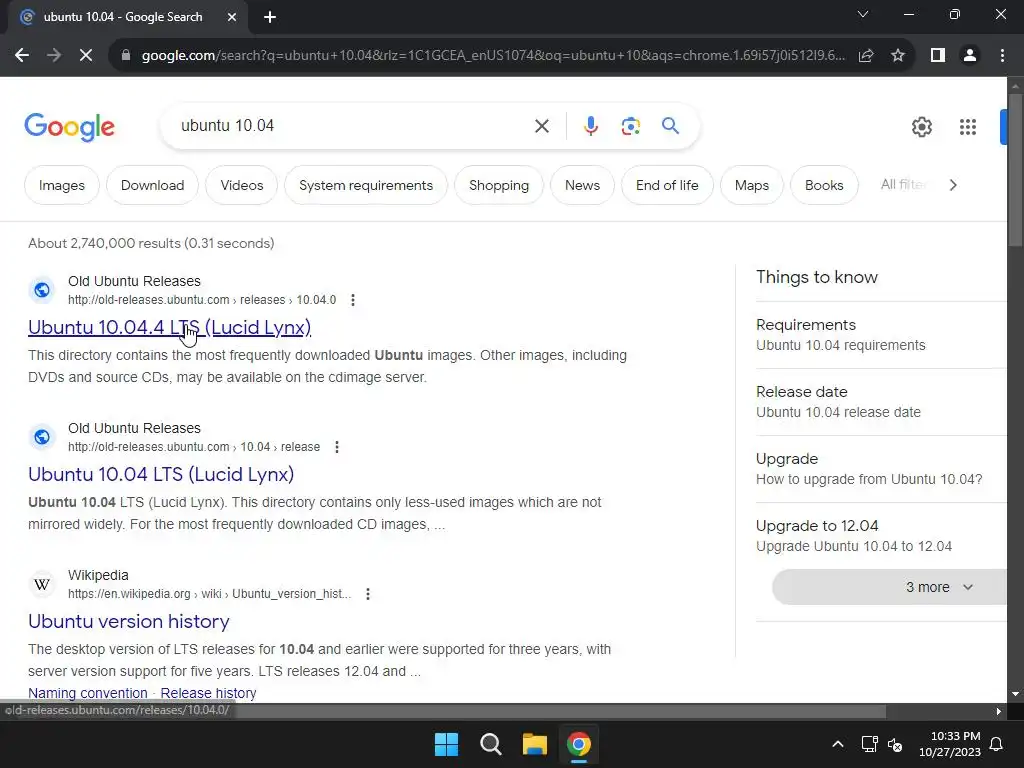
Task: Select the Books filter chip
Action: point(824,185)
